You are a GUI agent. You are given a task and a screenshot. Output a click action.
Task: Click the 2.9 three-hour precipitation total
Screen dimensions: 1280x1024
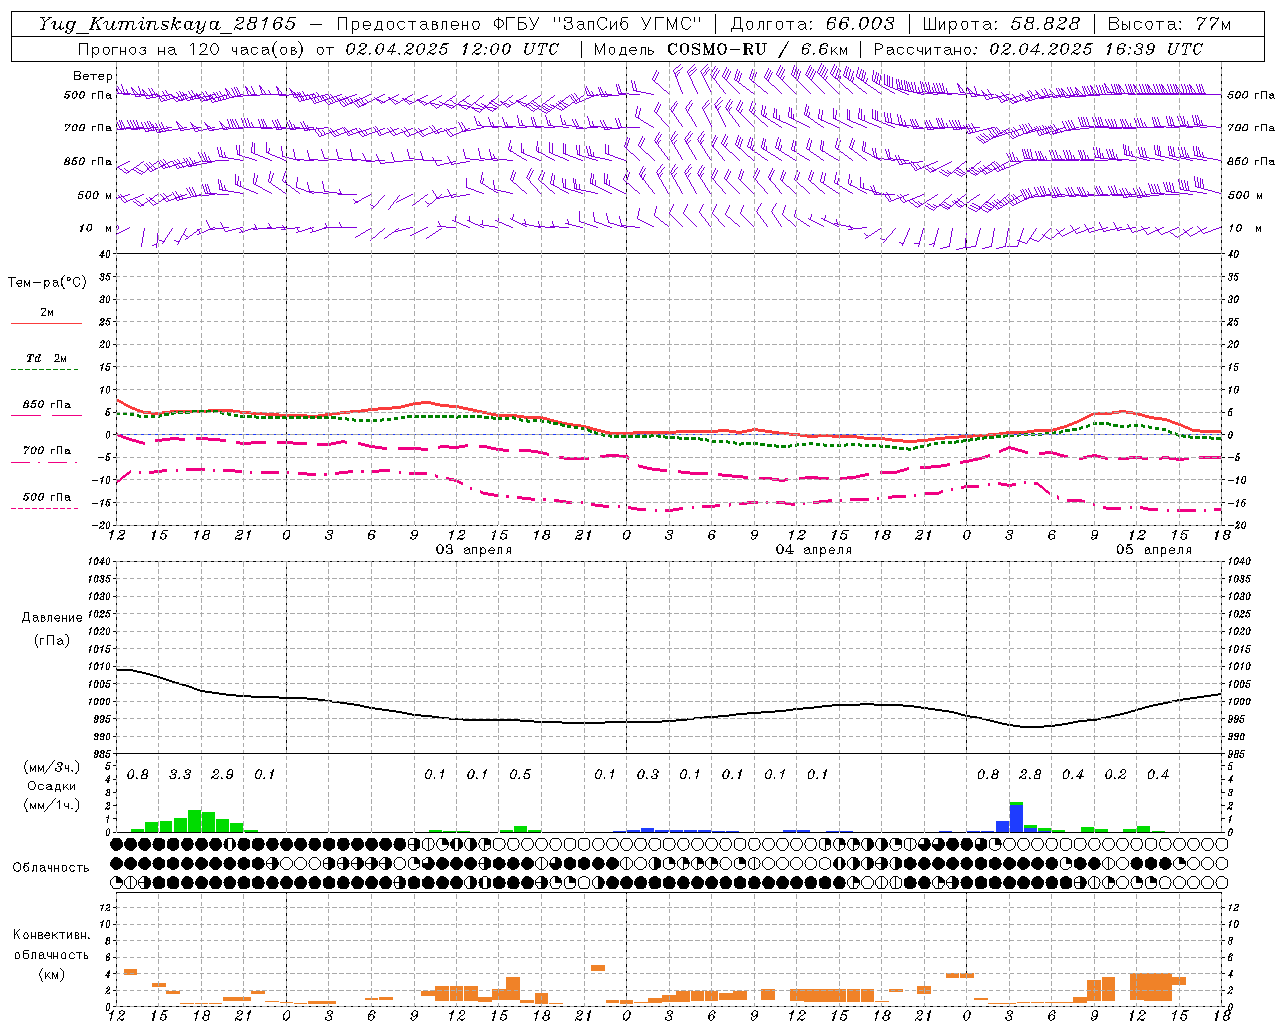click(x=222, y=775)
